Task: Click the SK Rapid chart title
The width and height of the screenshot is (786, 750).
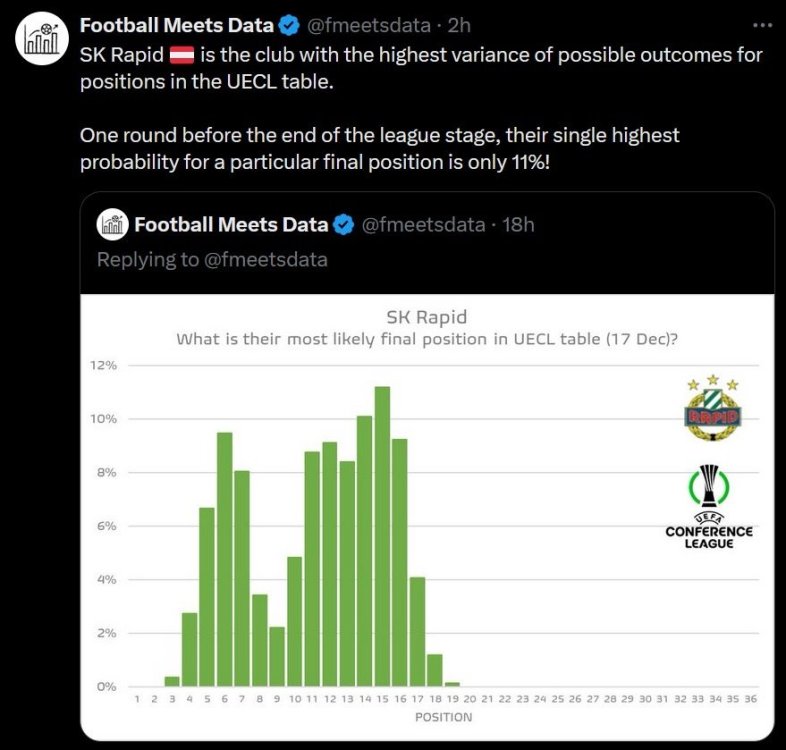Action: (x=427, y=318)
